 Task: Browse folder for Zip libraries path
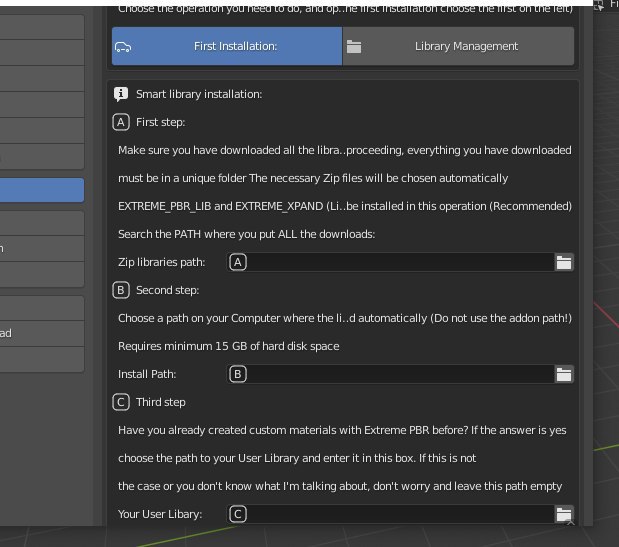click(x=564, y=262)
